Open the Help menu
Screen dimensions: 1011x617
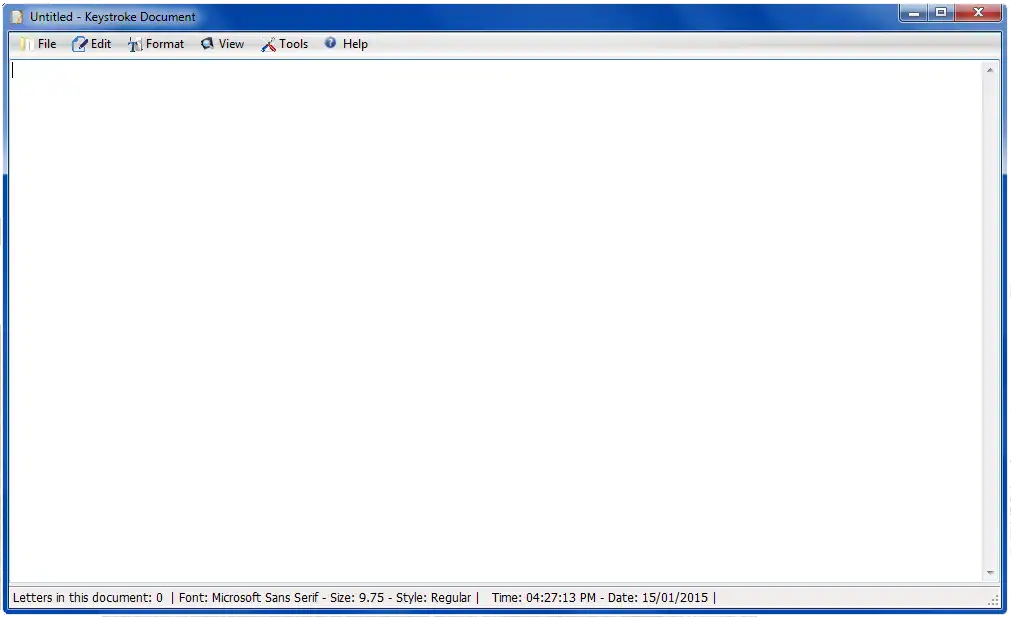(x=346, y=44)
